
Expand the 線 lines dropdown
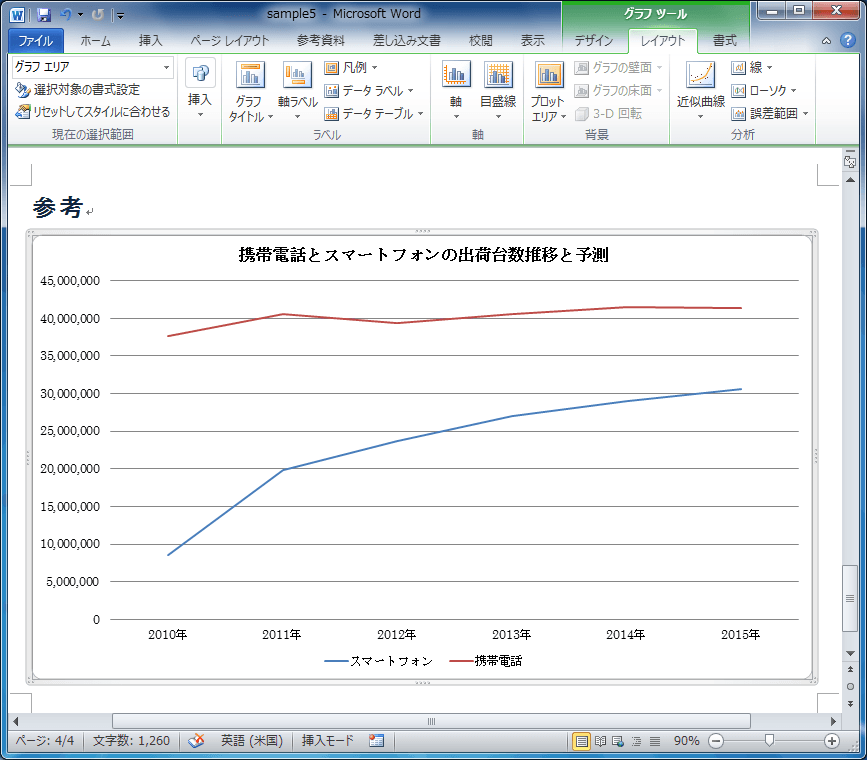pos(770,67)
